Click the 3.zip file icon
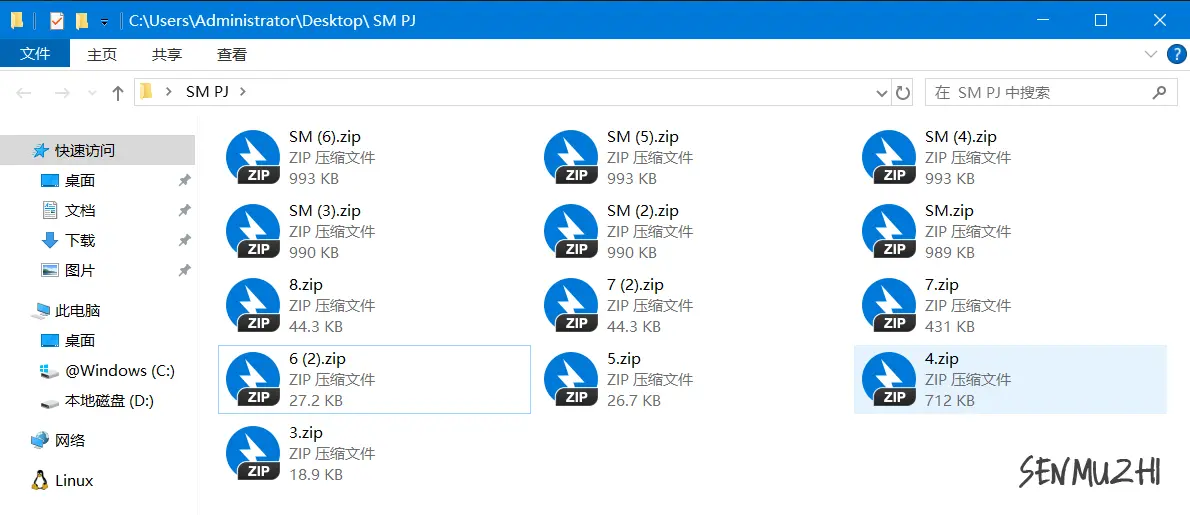Image resolution: width=1190 pixels, height=515 pixels. click(x=253, y=454)
